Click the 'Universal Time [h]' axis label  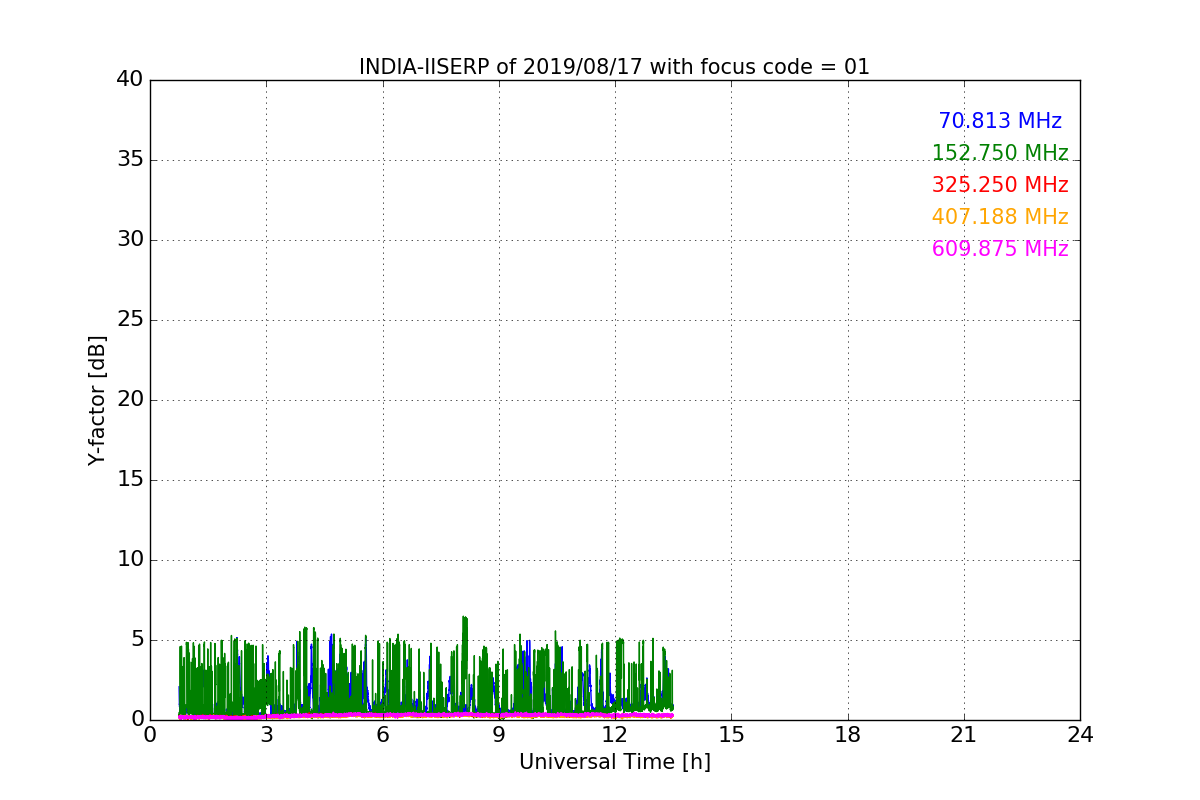(x=615, y=762)
